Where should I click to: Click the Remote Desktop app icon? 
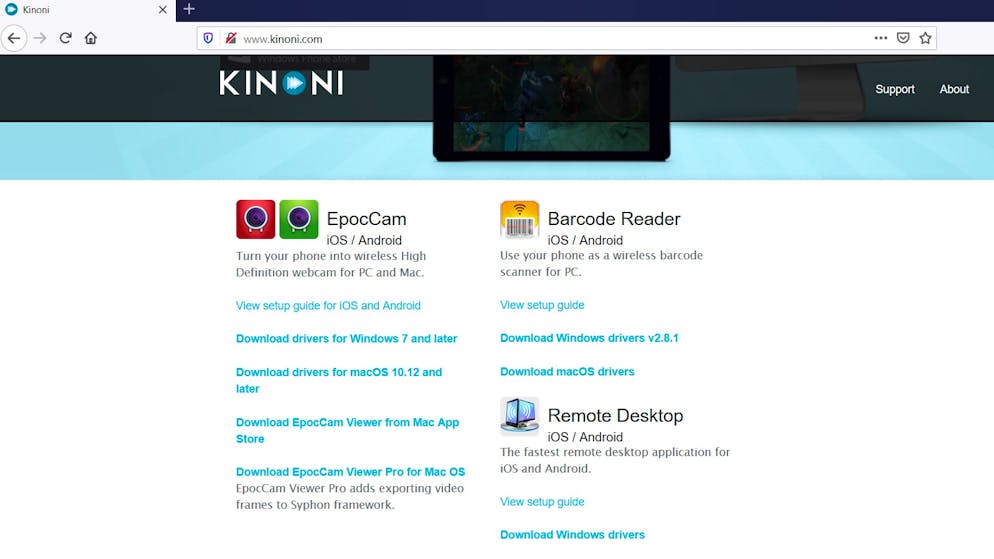[519, 416]
